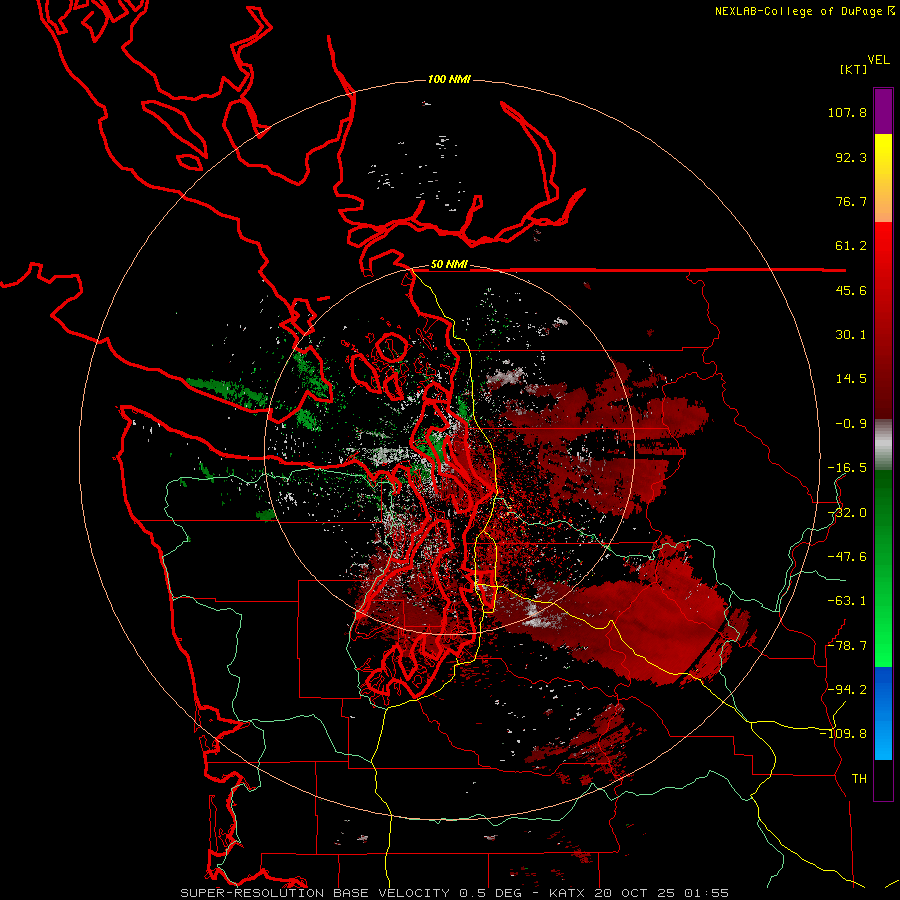
Task: Click the 107.8 velocity scale value
Action: 847,112
